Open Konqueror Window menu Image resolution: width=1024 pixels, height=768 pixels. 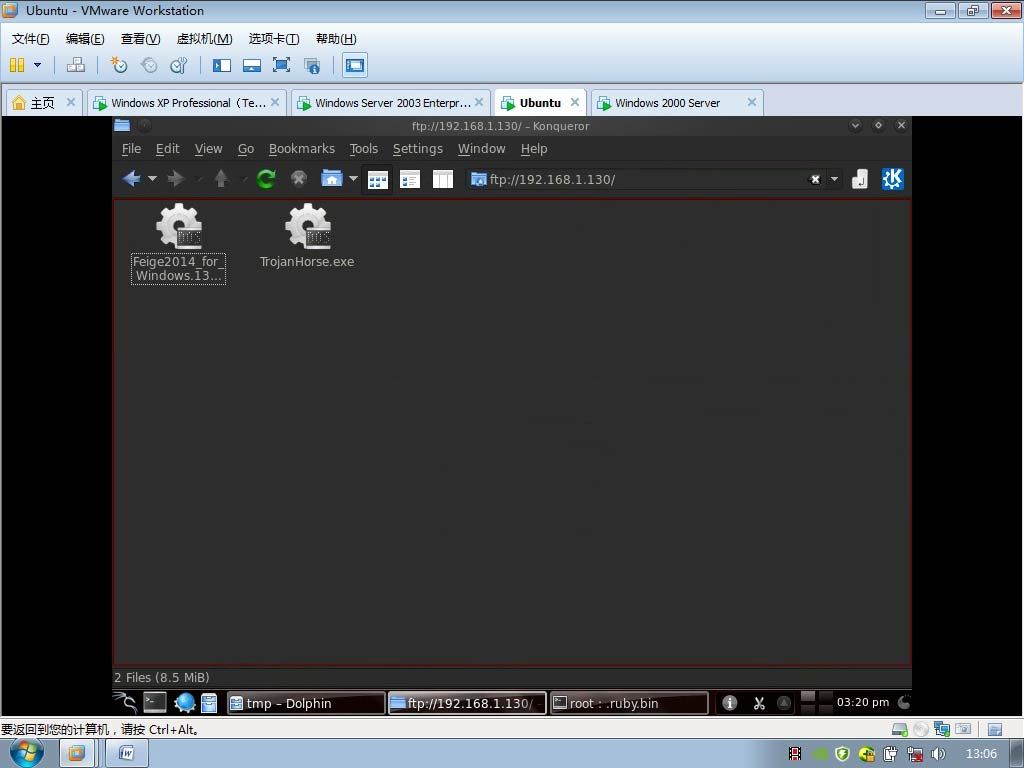pos(481,149)
